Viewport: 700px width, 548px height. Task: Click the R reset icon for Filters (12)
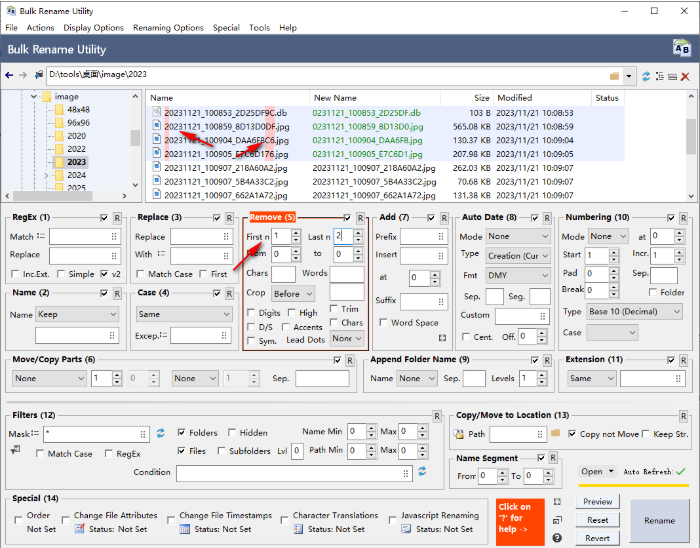437,416
